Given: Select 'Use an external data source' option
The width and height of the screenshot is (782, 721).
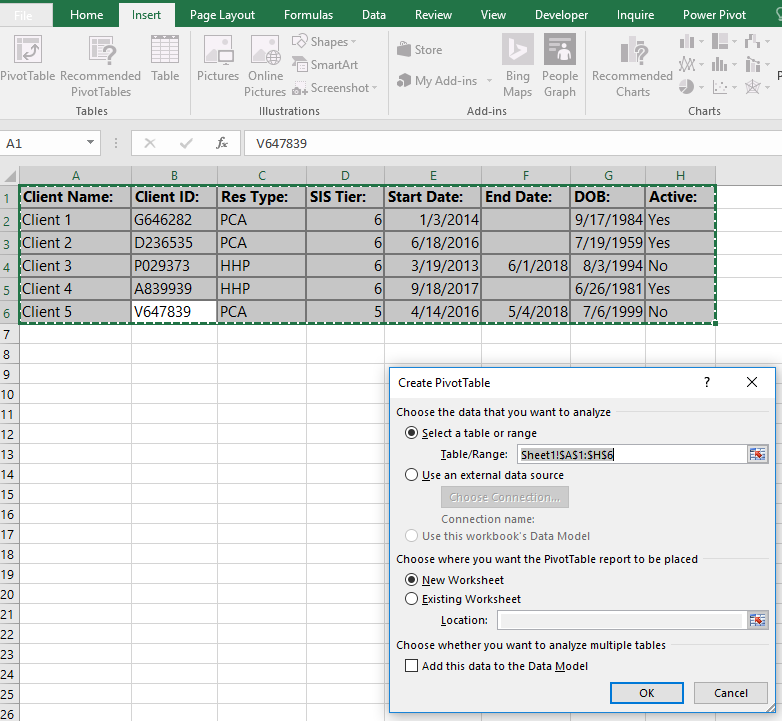Looking at the screenshot, I should (x=411, y=475).
